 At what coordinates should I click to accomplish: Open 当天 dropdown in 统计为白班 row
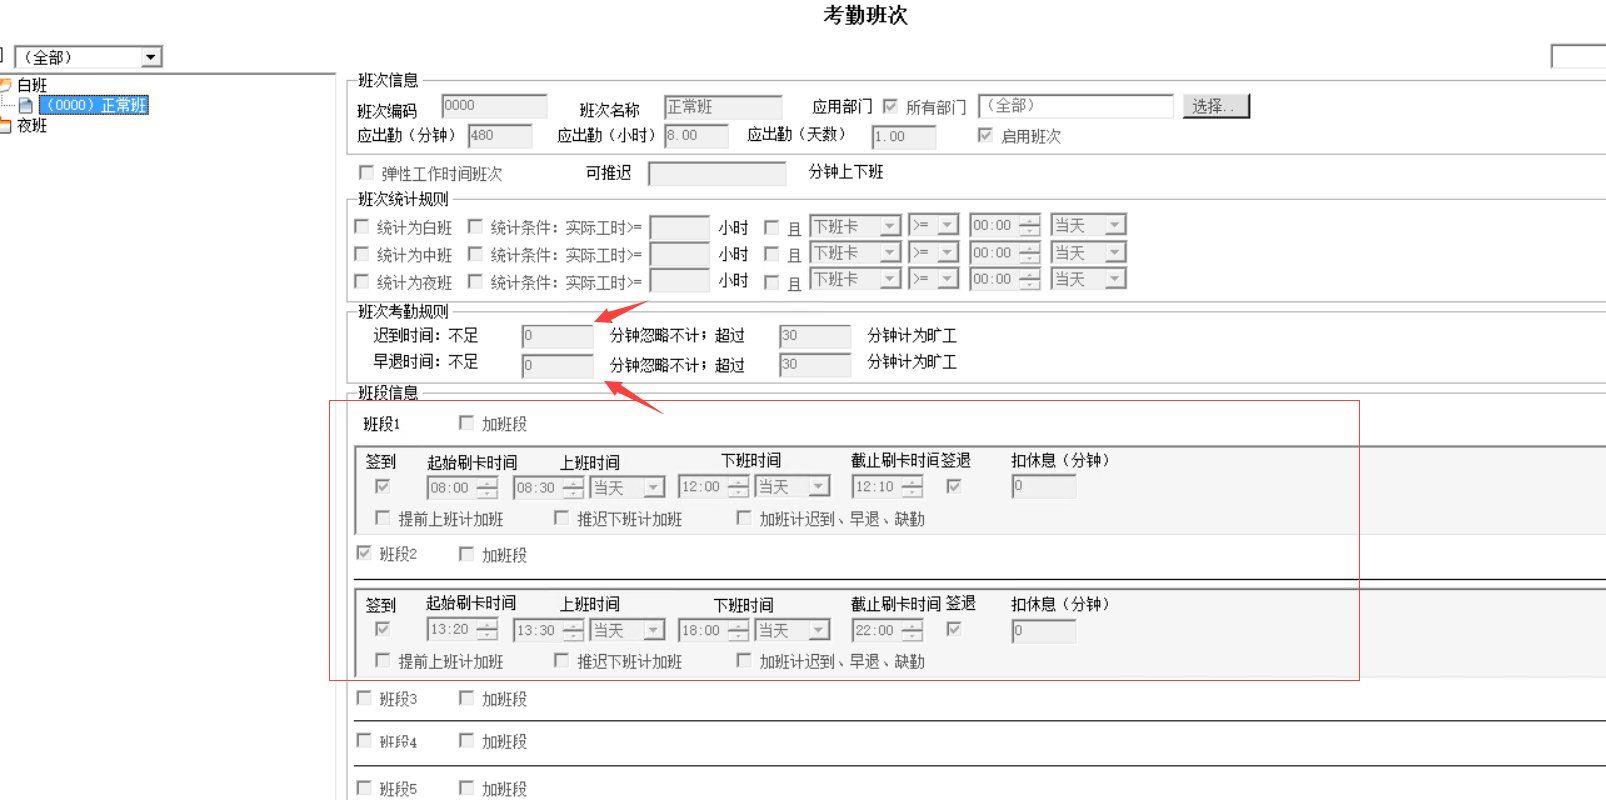point(1088,226)
